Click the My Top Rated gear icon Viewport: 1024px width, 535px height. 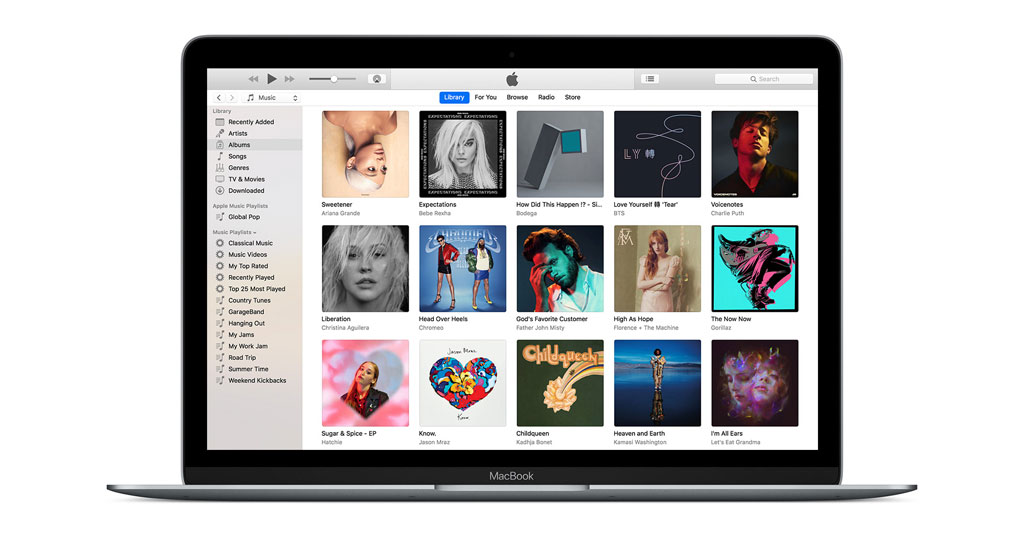click(220, 266)
